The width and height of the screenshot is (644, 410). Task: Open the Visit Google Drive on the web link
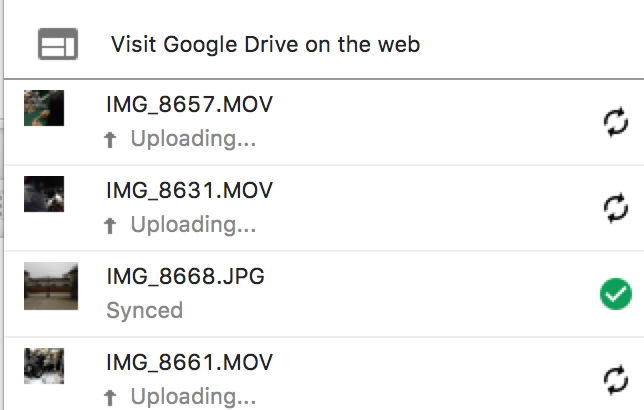point(265,45)
